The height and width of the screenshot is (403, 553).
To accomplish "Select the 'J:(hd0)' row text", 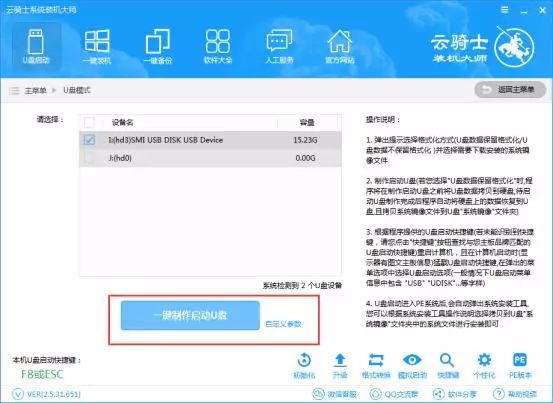I will [120, 158].
